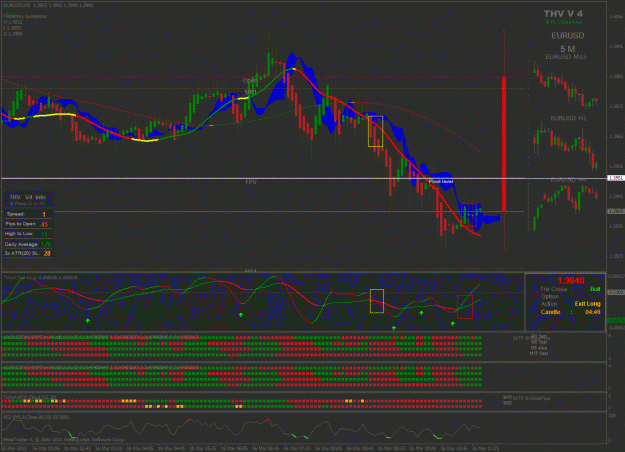Click the rightmost green arrow in Trix panel

[453, 324]
